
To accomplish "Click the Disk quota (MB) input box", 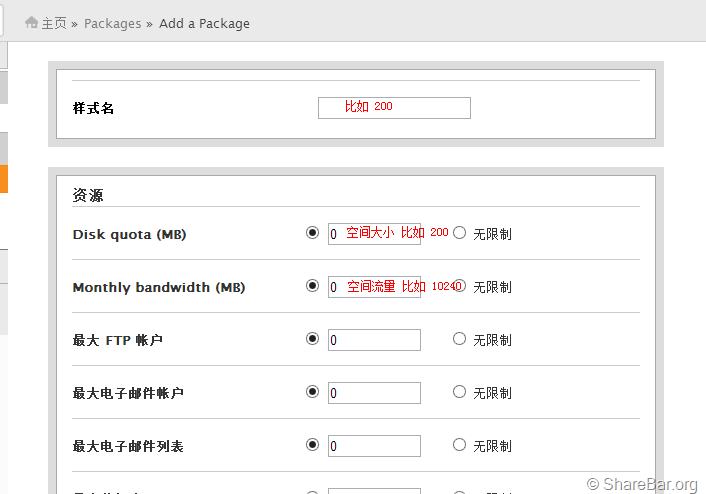I will (374, 234).
